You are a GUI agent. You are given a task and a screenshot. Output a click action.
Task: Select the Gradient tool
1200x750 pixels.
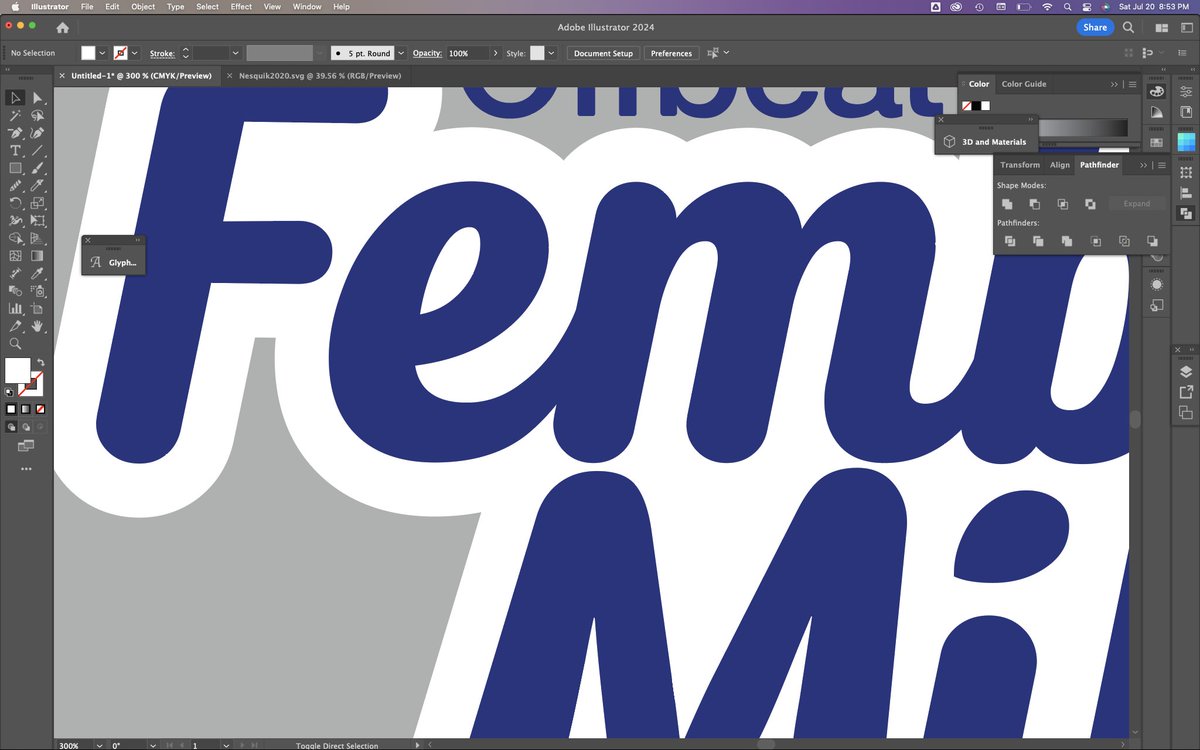coord(37,255)
